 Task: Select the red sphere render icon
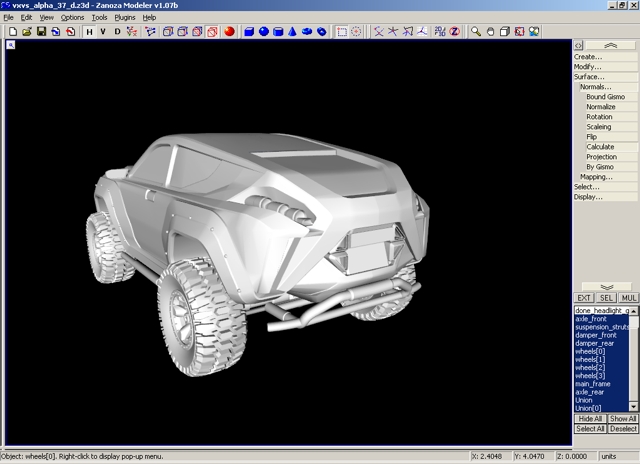(x=229, y=32)
